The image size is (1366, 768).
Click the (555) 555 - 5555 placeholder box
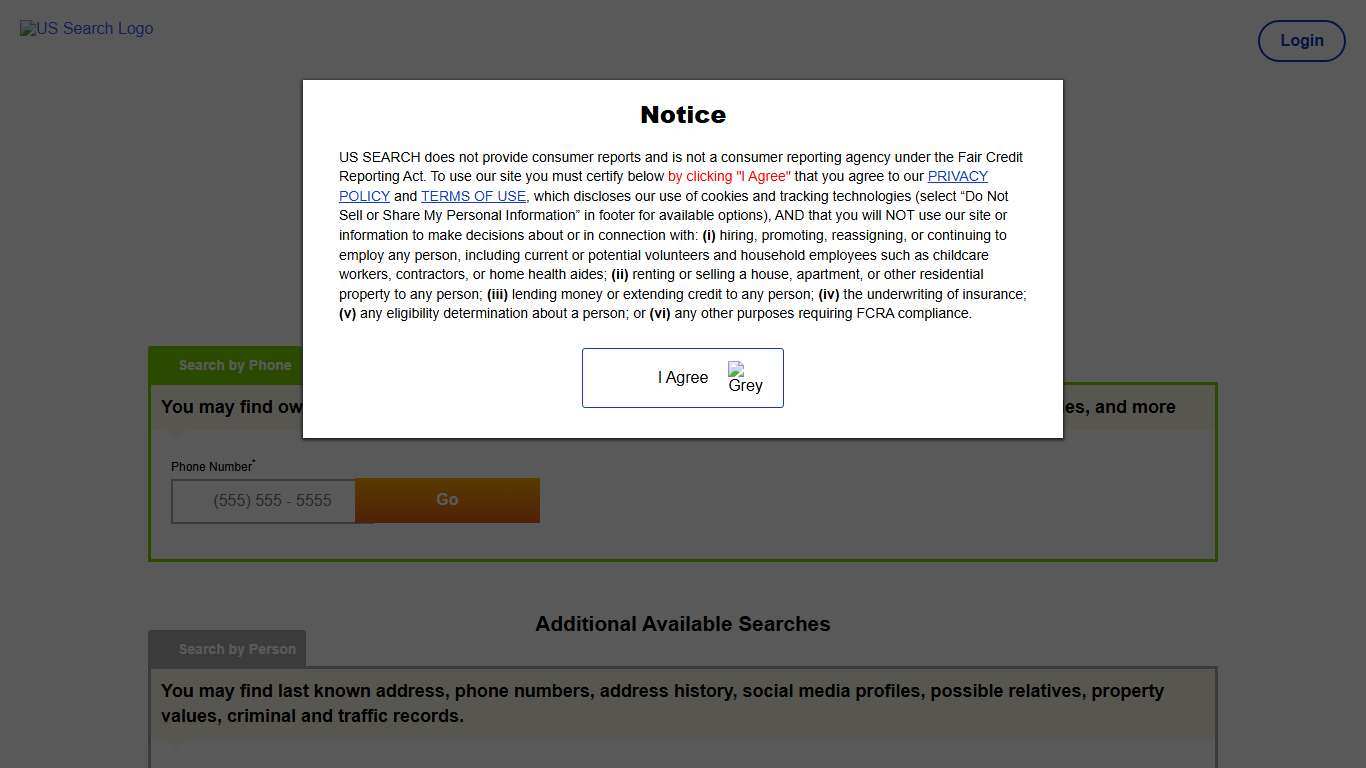pos(263,500)
